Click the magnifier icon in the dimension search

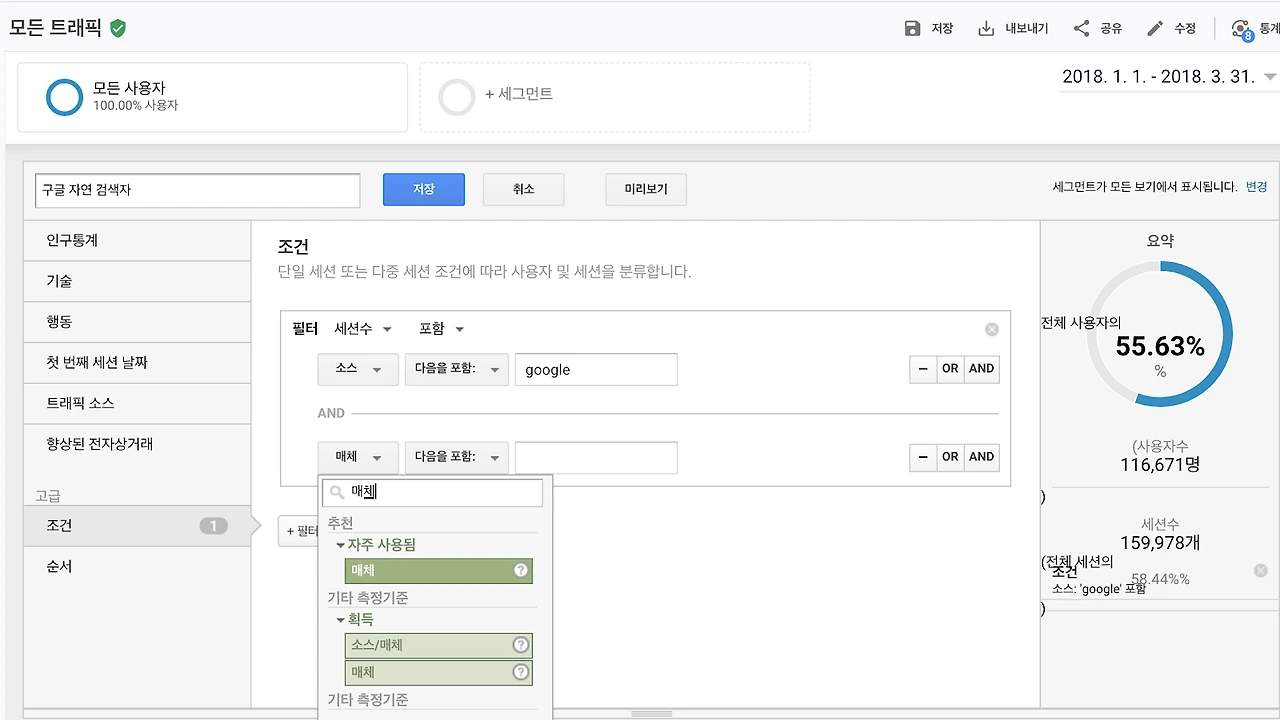coord(337,492)
